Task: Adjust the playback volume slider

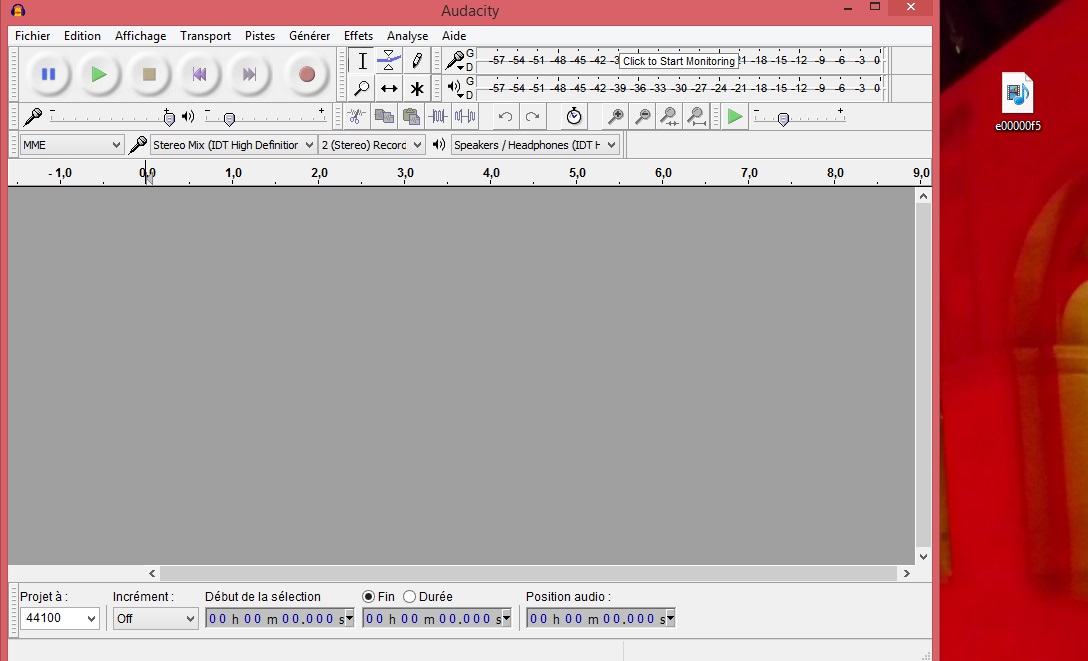Action: [229, 119]
